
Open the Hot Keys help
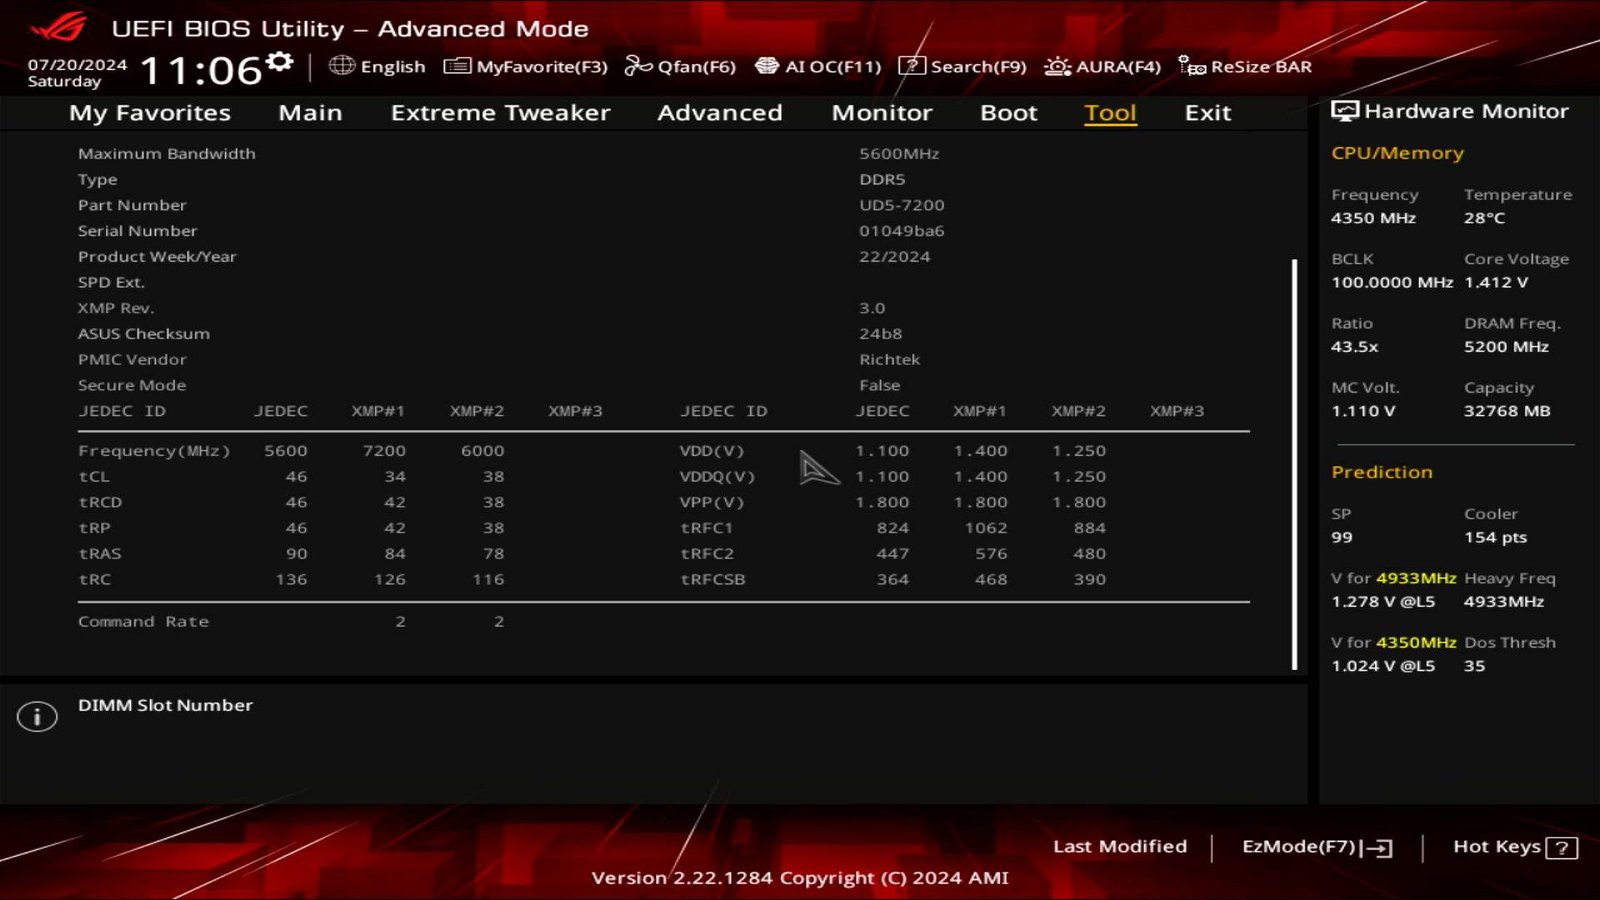[x=1514, y=847]
